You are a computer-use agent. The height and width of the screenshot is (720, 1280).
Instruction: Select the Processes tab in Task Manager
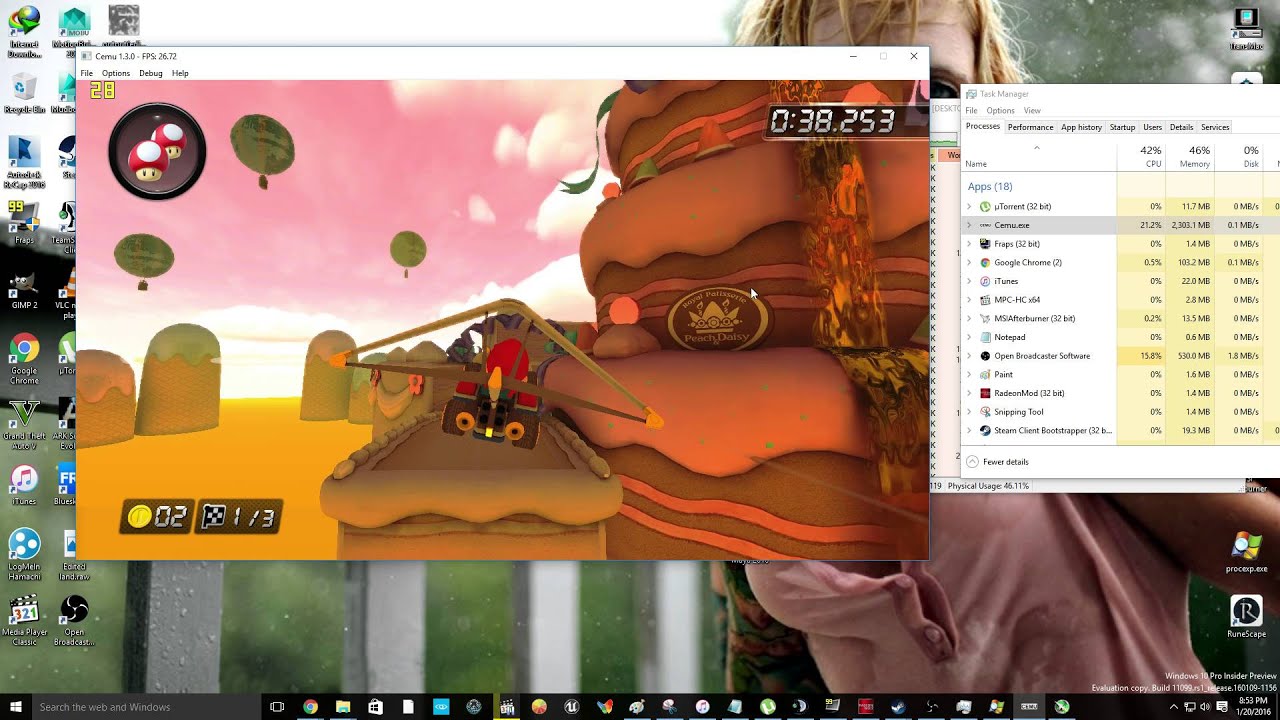983,127
